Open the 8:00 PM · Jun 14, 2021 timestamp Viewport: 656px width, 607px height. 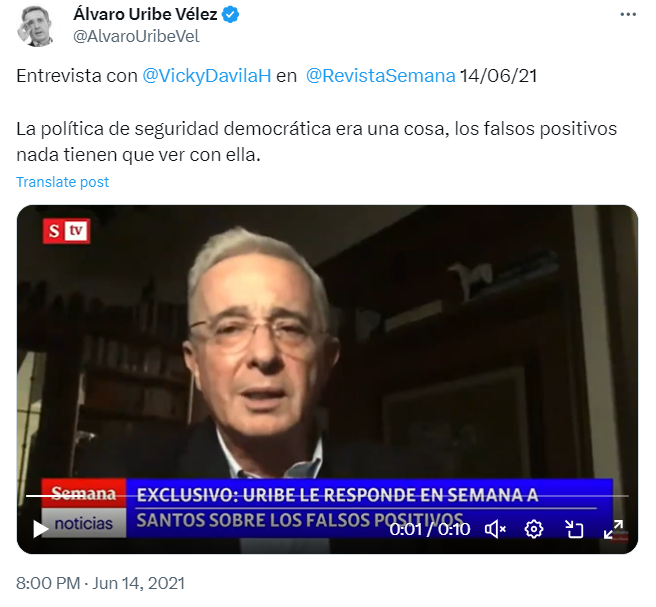[100, 584]
